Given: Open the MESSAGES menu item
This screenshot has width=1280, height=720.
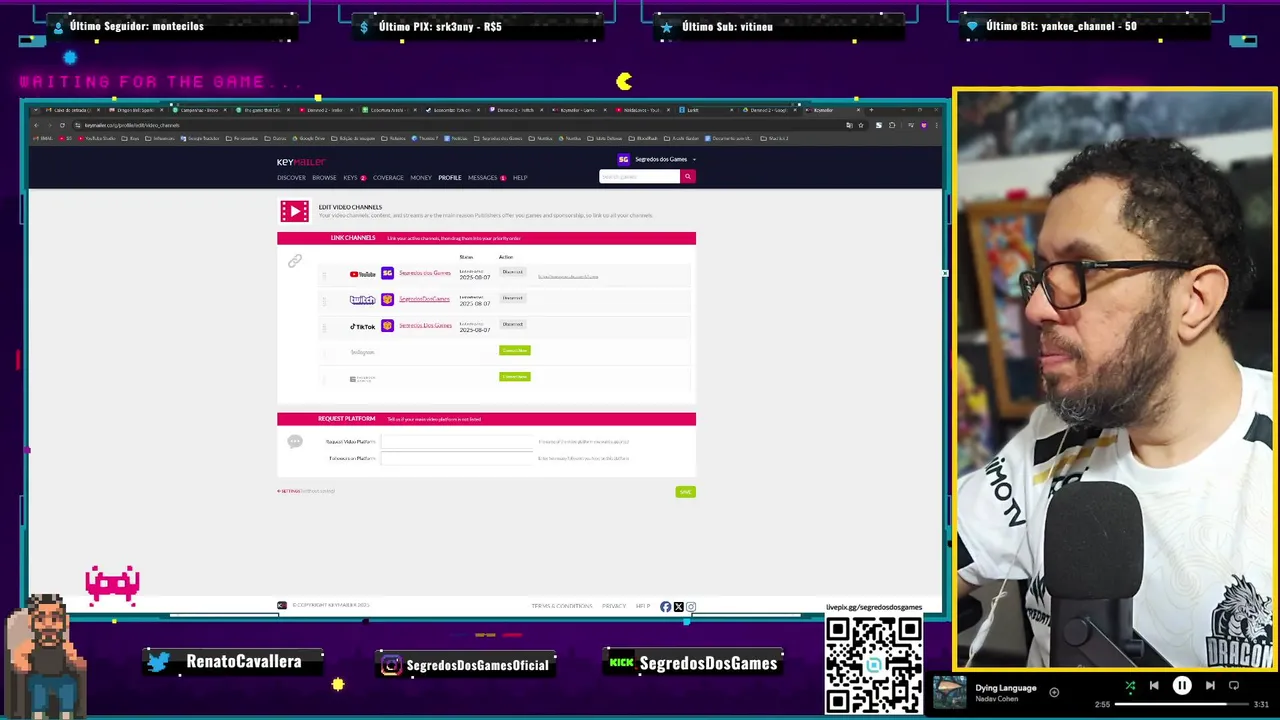Looking at the screenshot, I should pyautogui.click(x=482, y=178).
